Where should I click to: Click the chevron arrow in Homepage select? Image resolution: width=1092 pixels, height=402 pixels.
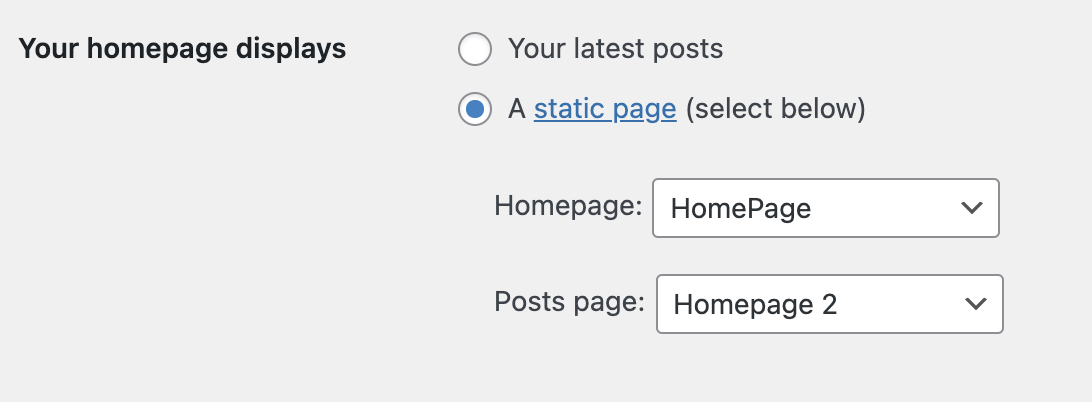pyautogui.click(x=970, y=208)
